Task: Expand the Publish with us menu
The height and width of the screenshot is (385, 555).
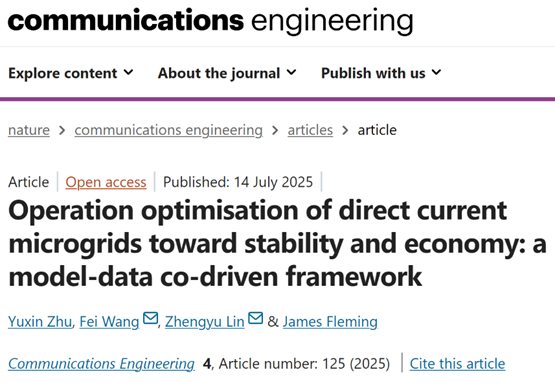Action: pos(381,73)
